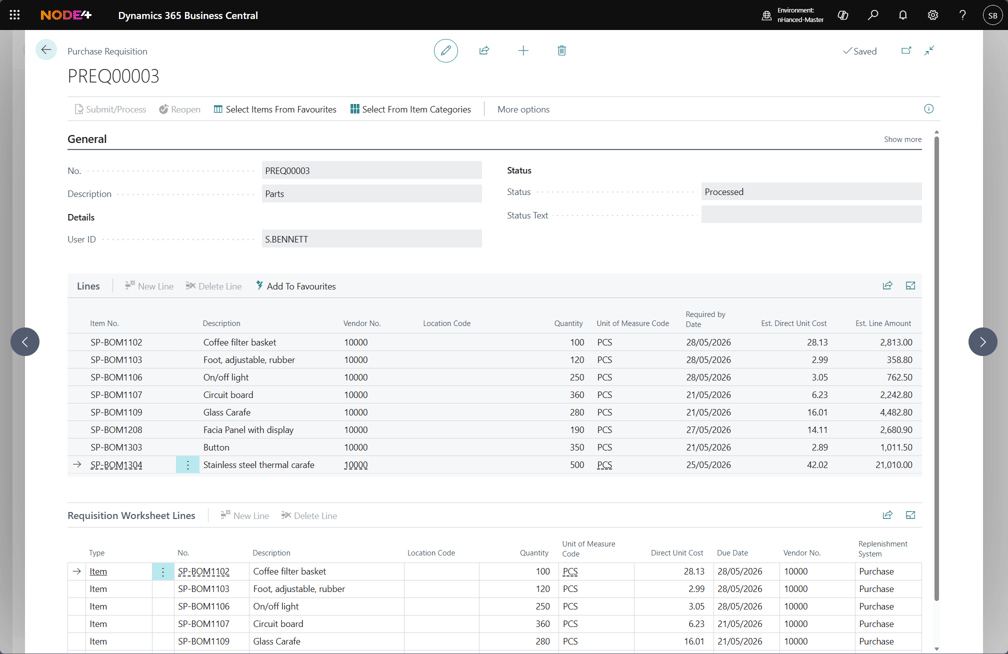Open row menu for SP-BOM1304 line

pos(188,465)
